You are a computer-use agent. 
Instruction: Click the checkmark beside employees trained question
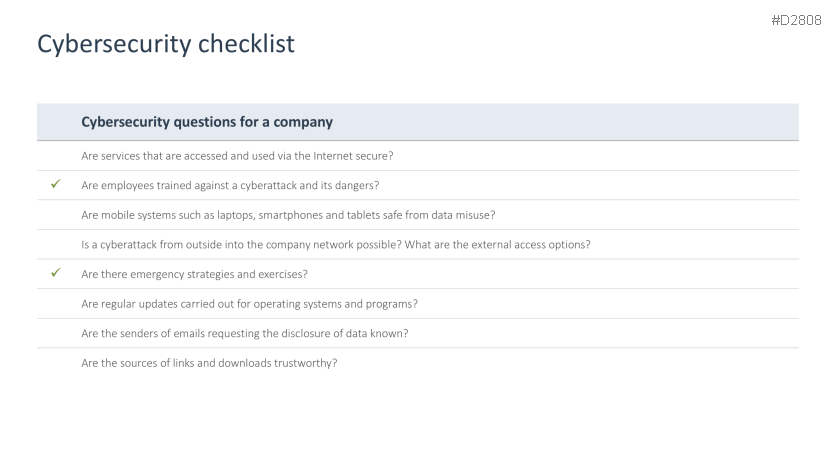[x=56, y=185]
